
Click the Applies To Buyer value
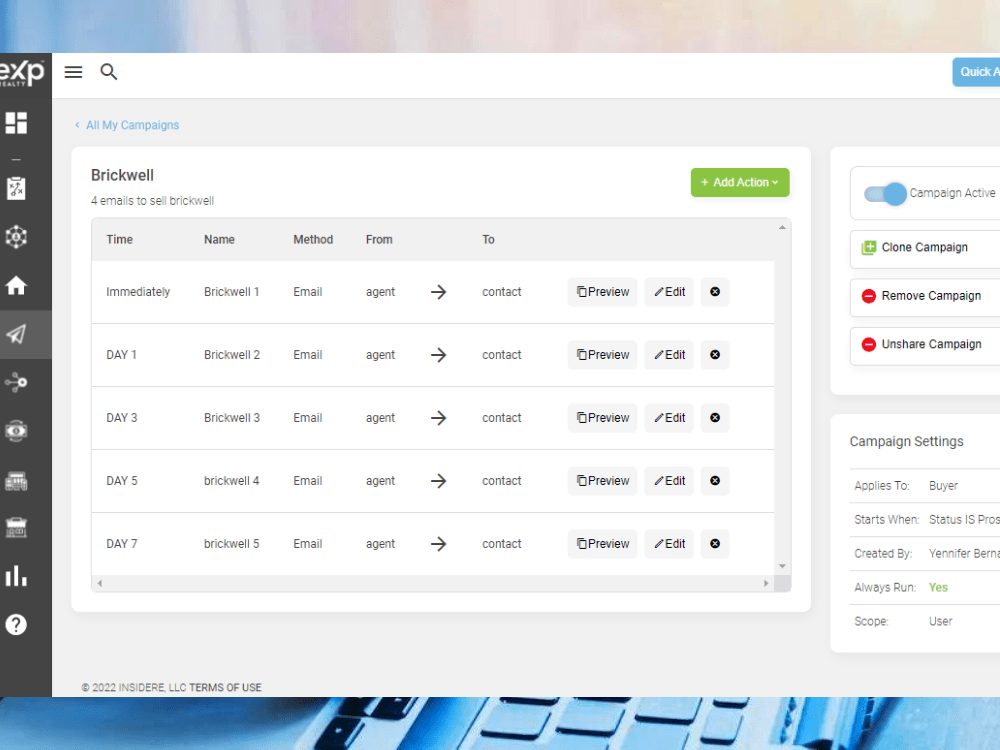tap(943, 486)
